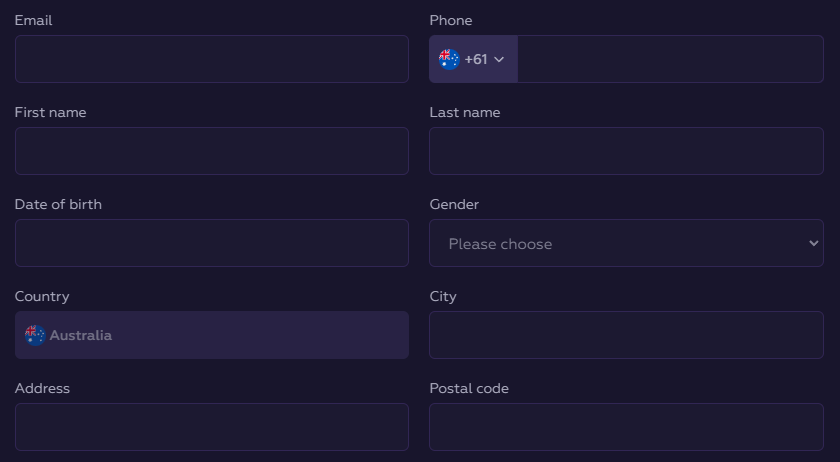Click the Postal code label text
The width and height of the screenshot is (840, 462).
[x=469, y=388]
